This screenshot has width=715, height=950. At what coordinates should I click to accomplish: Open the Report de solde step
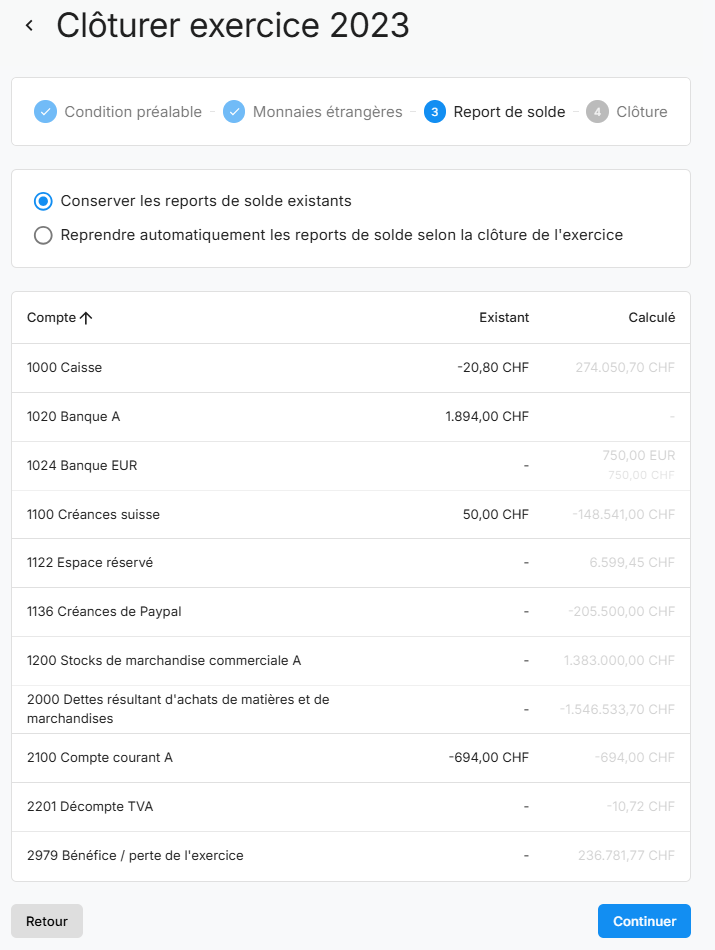point(509,112)
